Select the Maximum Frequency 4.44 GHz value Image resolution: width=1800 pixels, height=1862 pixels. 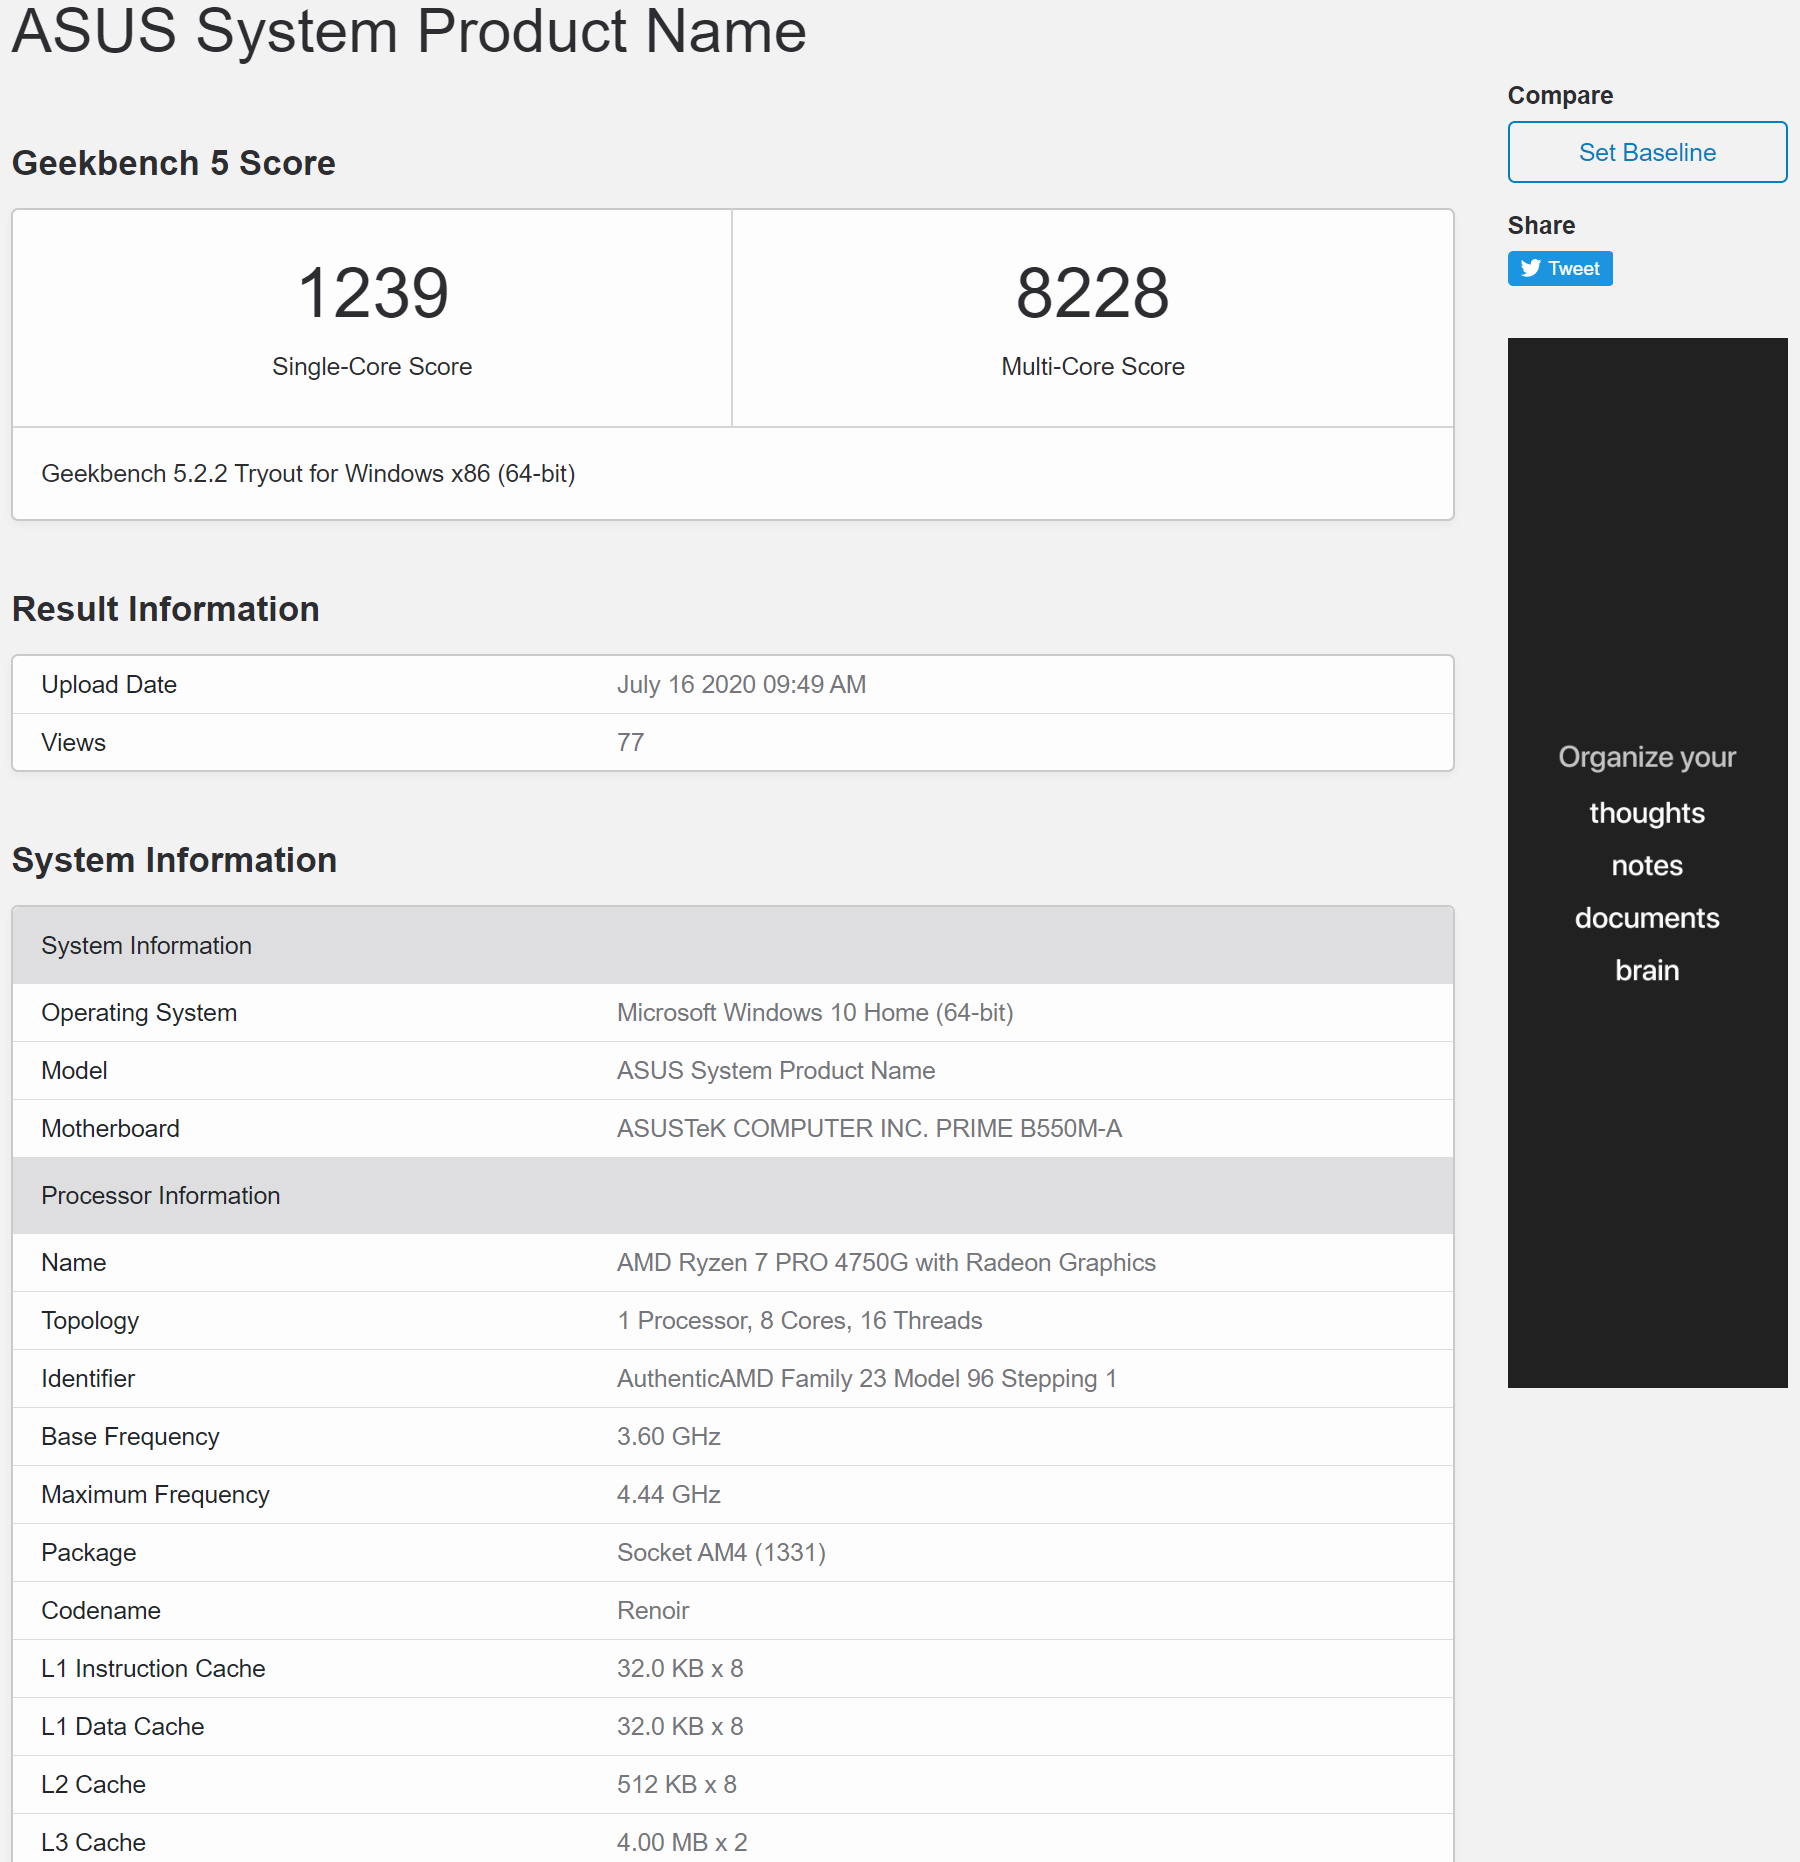pos(668,1494)
